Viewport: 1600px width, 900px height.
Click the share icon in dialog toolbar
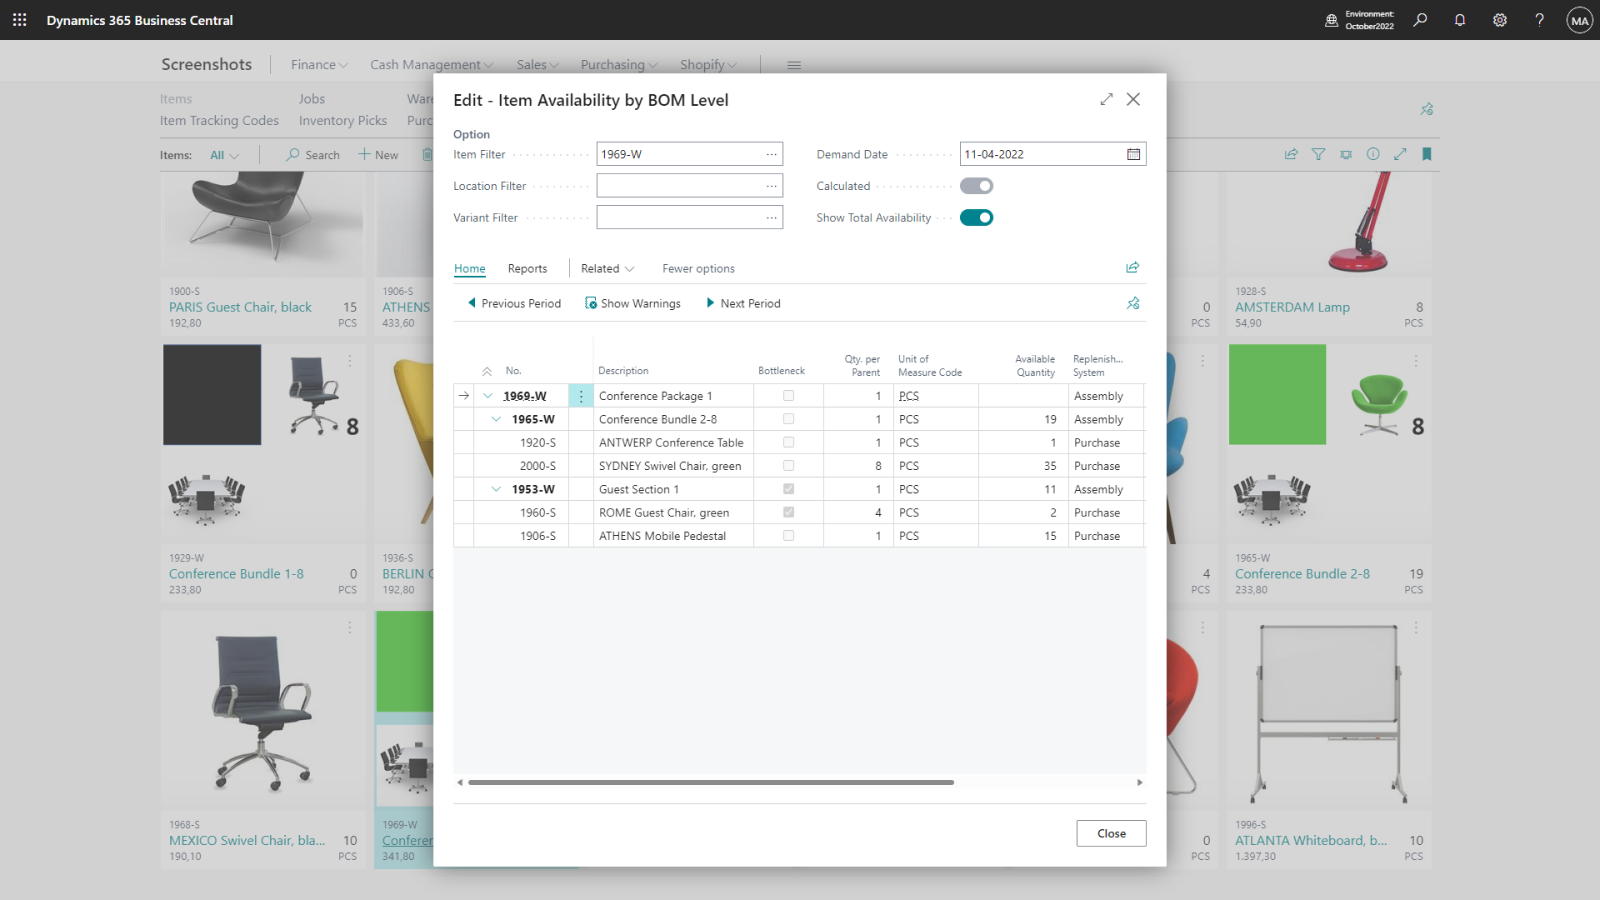pyautogui.click(x=1132, y=268)
